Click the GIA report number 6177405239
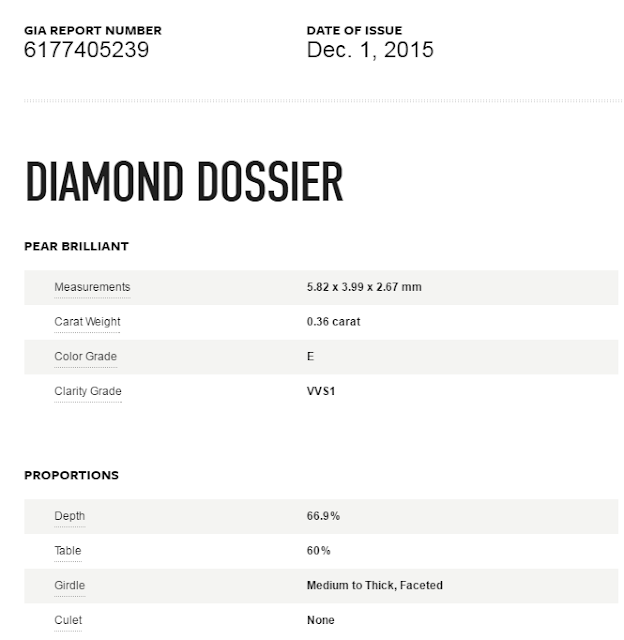Image resolution: width=624 pixels, height=640 pixels. [87, 50]
